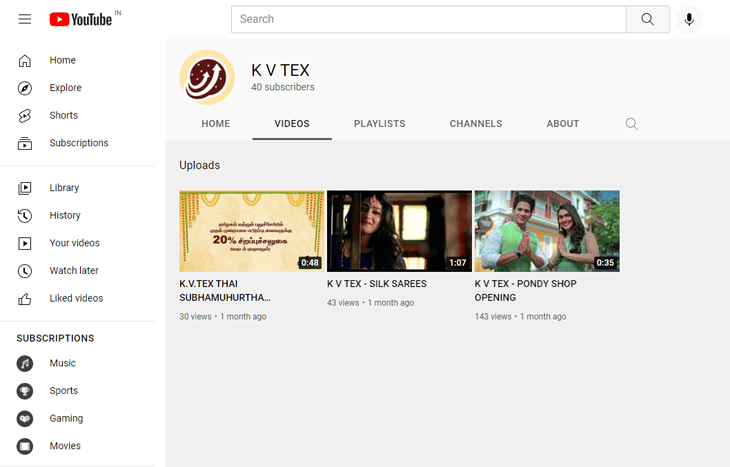Click the Sports trophy icon

[x=25, y=391]
